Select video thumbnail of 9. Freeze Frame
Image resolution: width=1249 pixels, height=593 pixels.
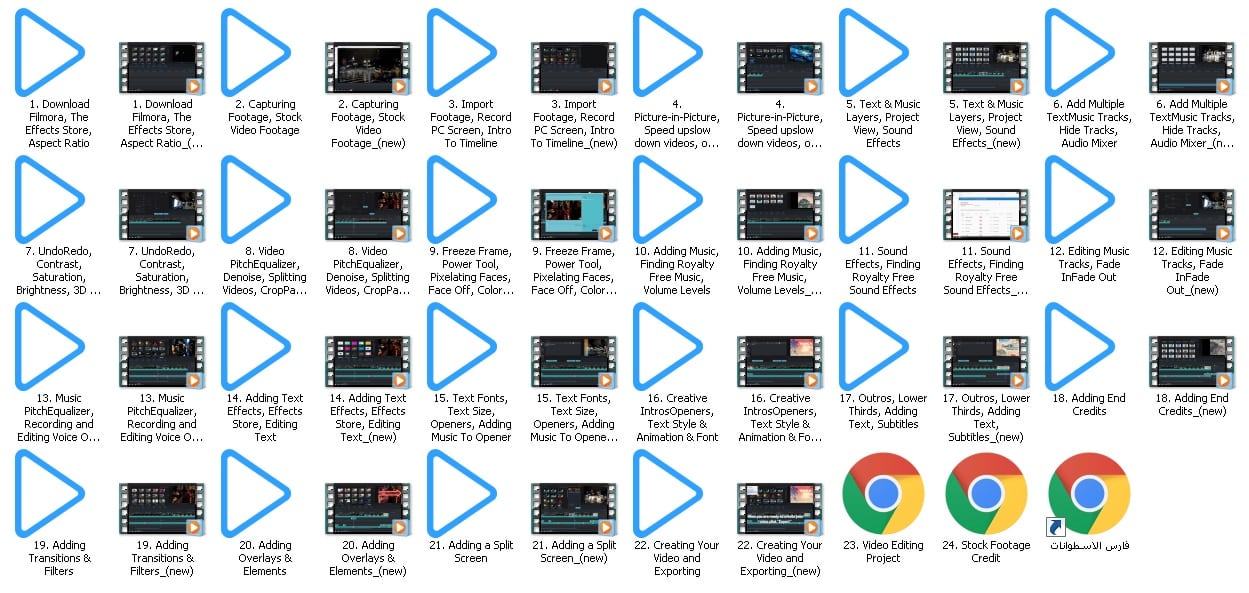pos(573,215)
